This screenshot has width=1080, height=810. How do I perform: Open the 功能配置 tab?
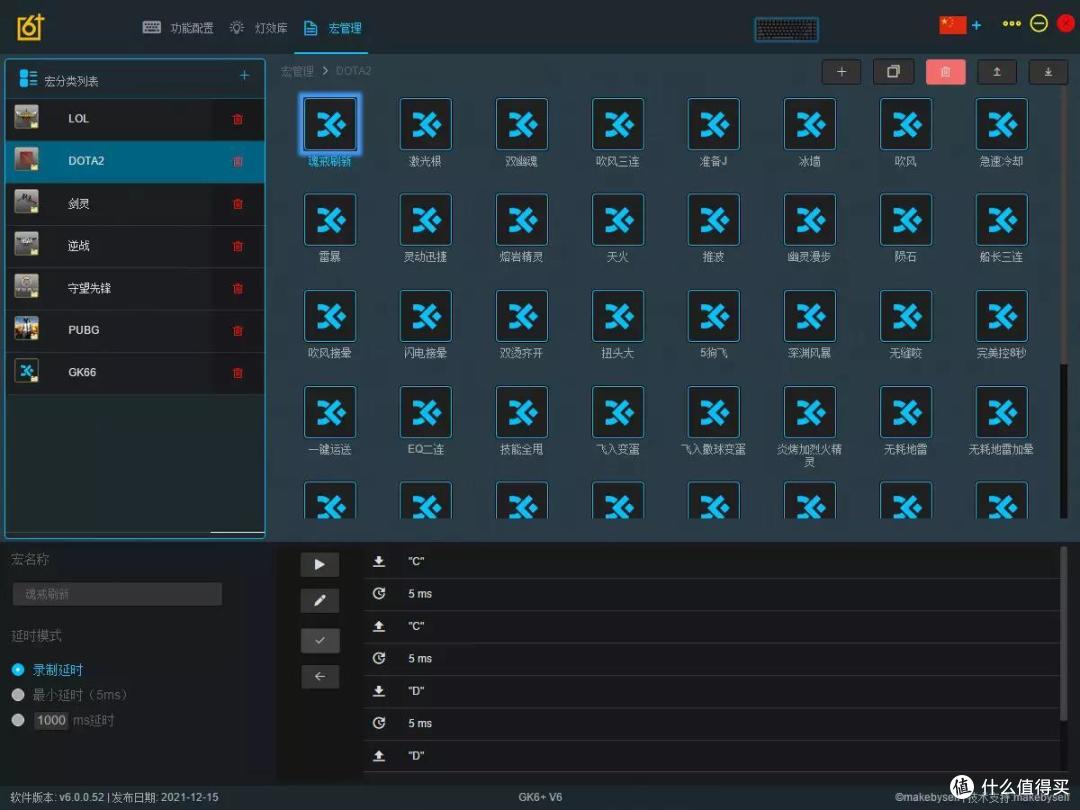pos(178,28)
